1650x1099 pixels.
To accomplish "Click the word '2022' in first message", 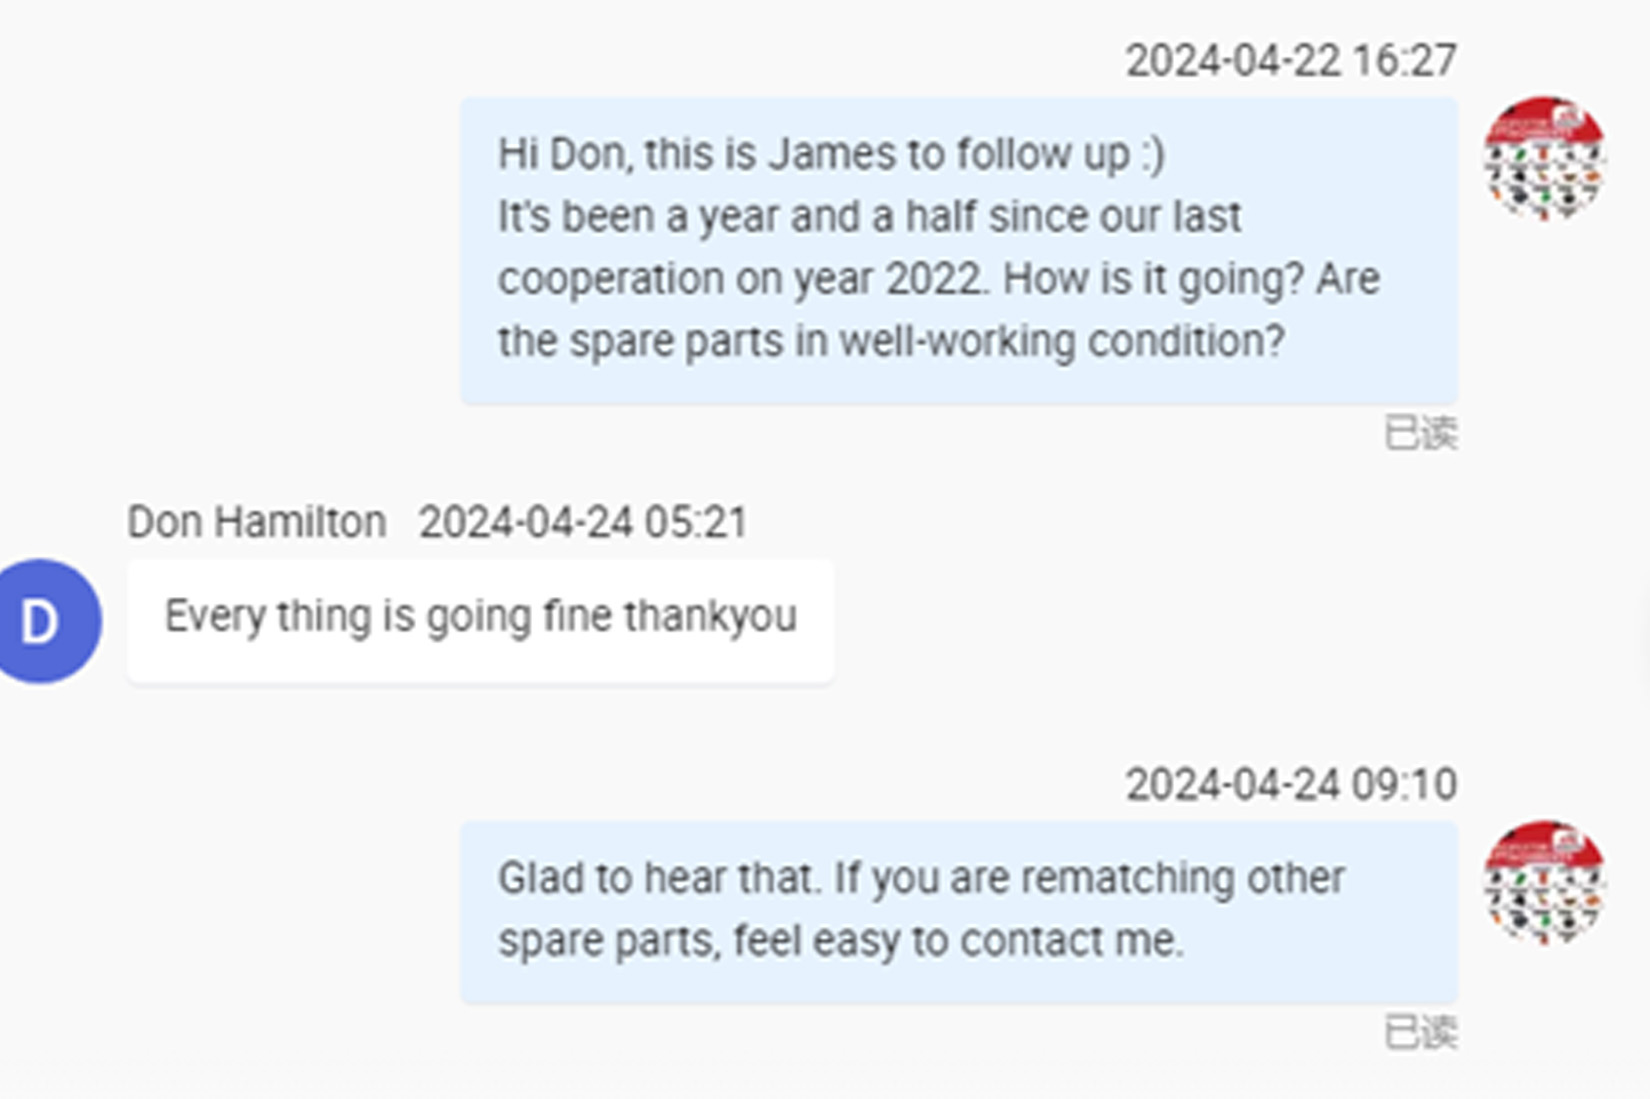I will coord(933,279).
